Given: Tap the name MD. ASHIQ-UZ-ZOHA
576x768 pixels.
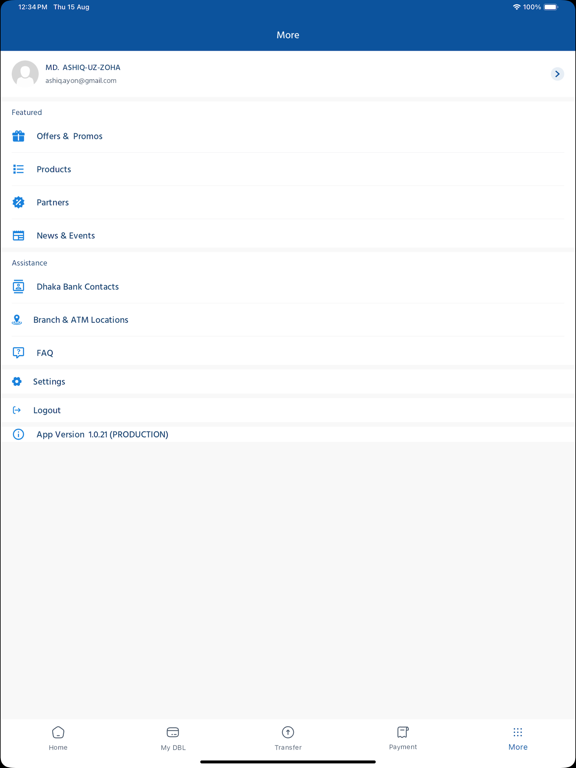Looking at the screenshot, I should (83, 68).
